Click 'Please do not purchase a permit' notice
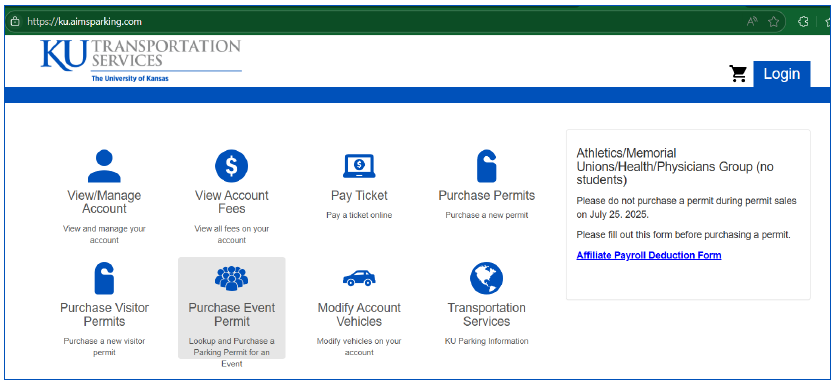Viewport: 837px width, 387px height. click(686, 208)
